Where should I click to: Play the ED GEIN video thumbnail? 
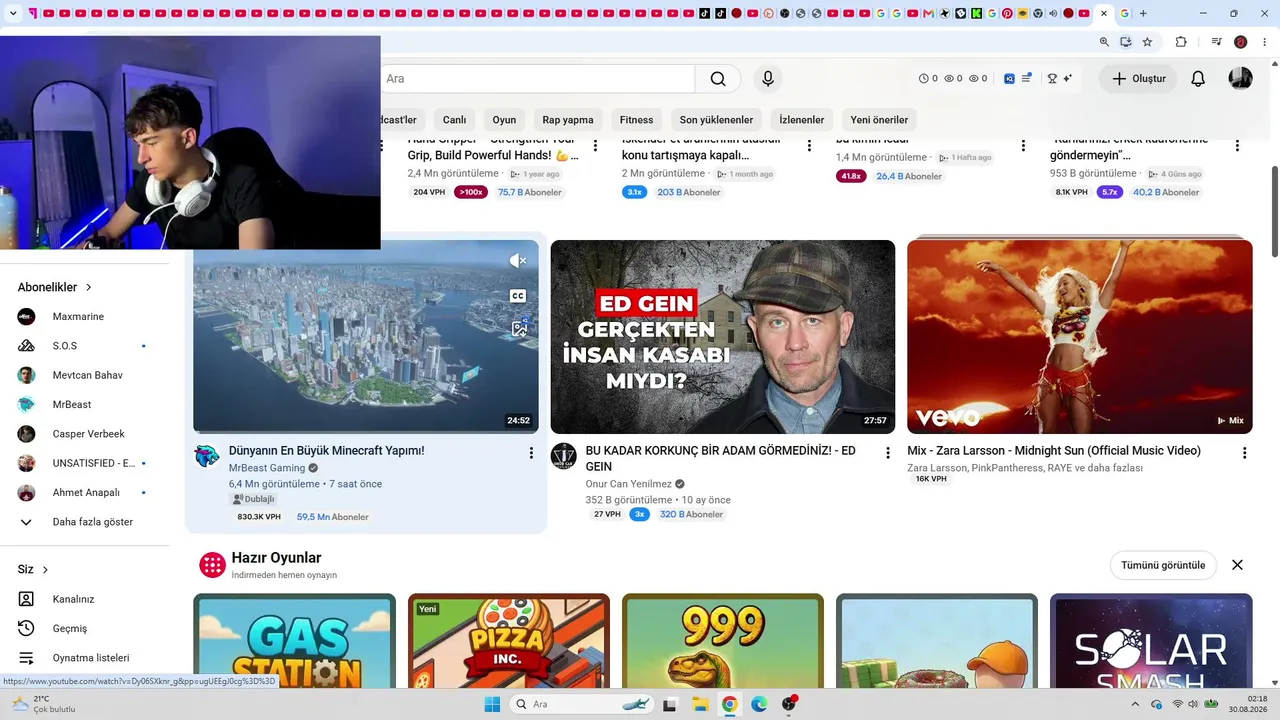723,337
